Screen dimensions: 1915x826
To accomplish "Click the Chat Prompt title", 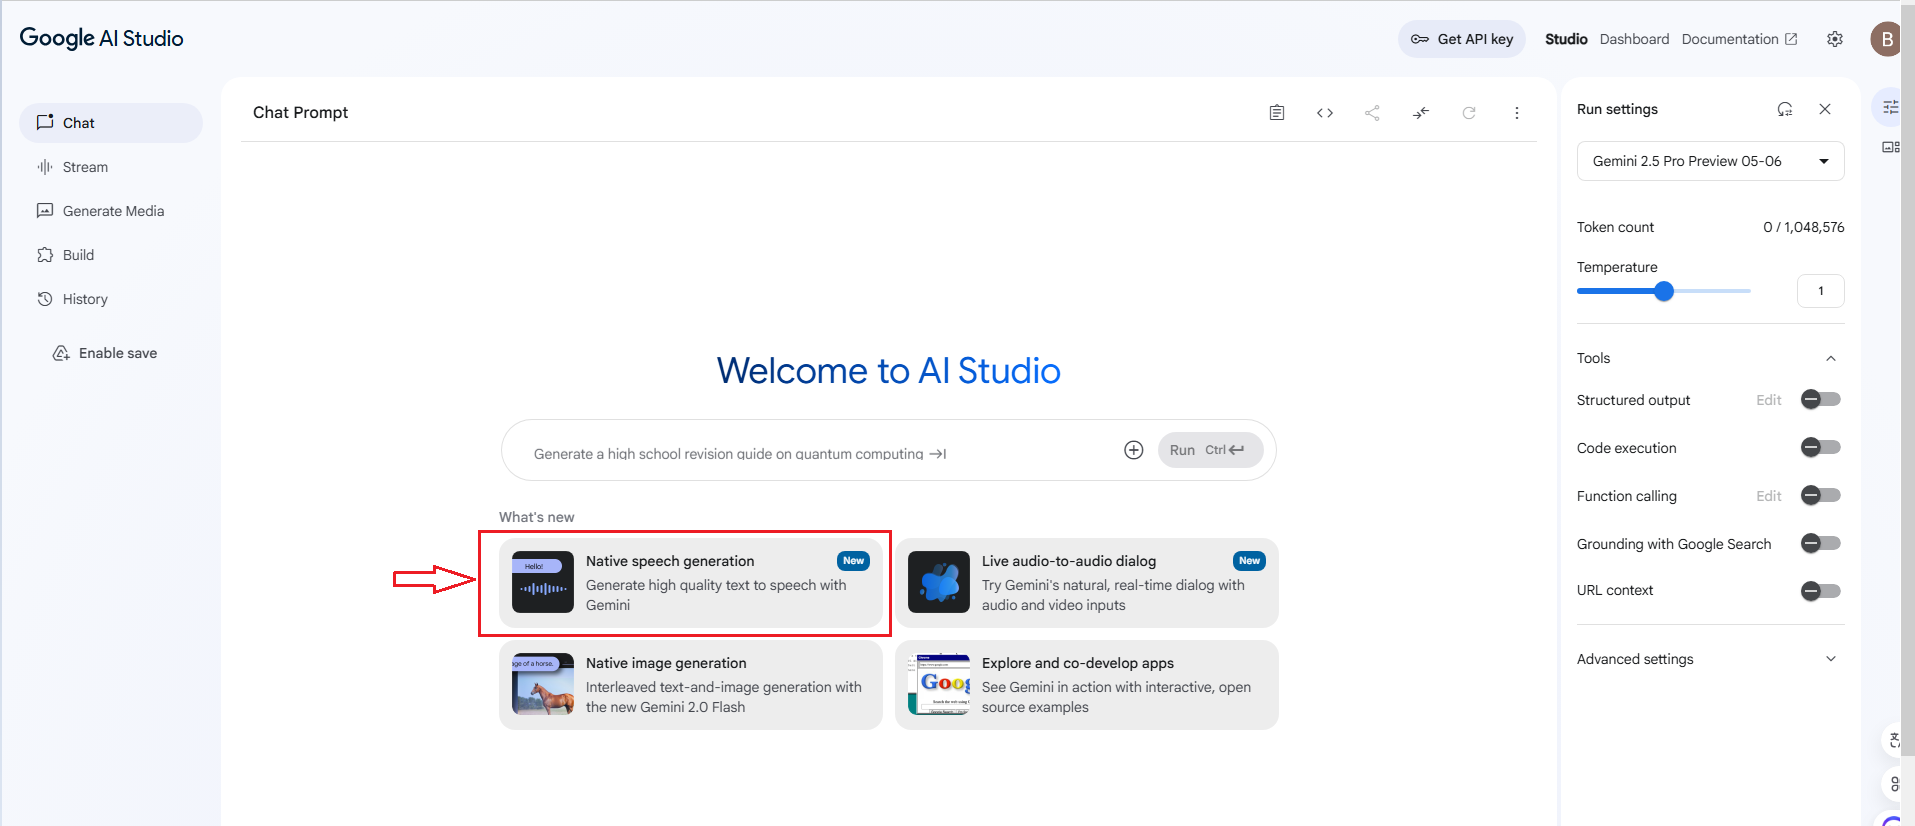I will (300, 113).
